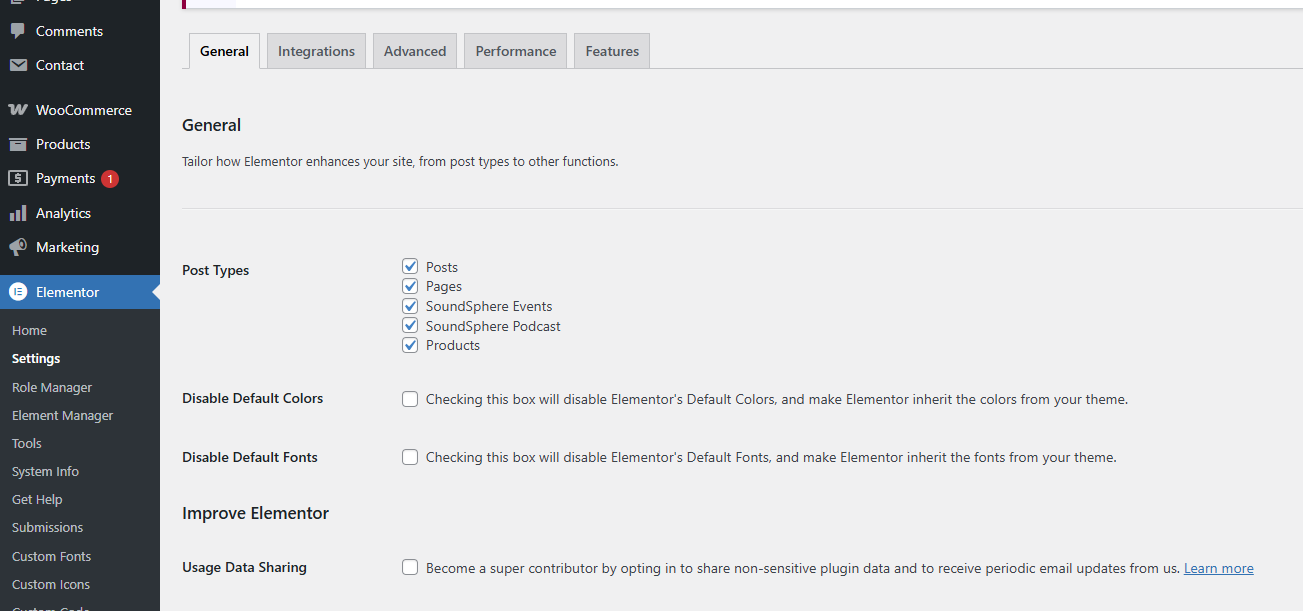Uncheck SoundSphere Podcast post type
The image size is (1303, 611).
(410, 325)
